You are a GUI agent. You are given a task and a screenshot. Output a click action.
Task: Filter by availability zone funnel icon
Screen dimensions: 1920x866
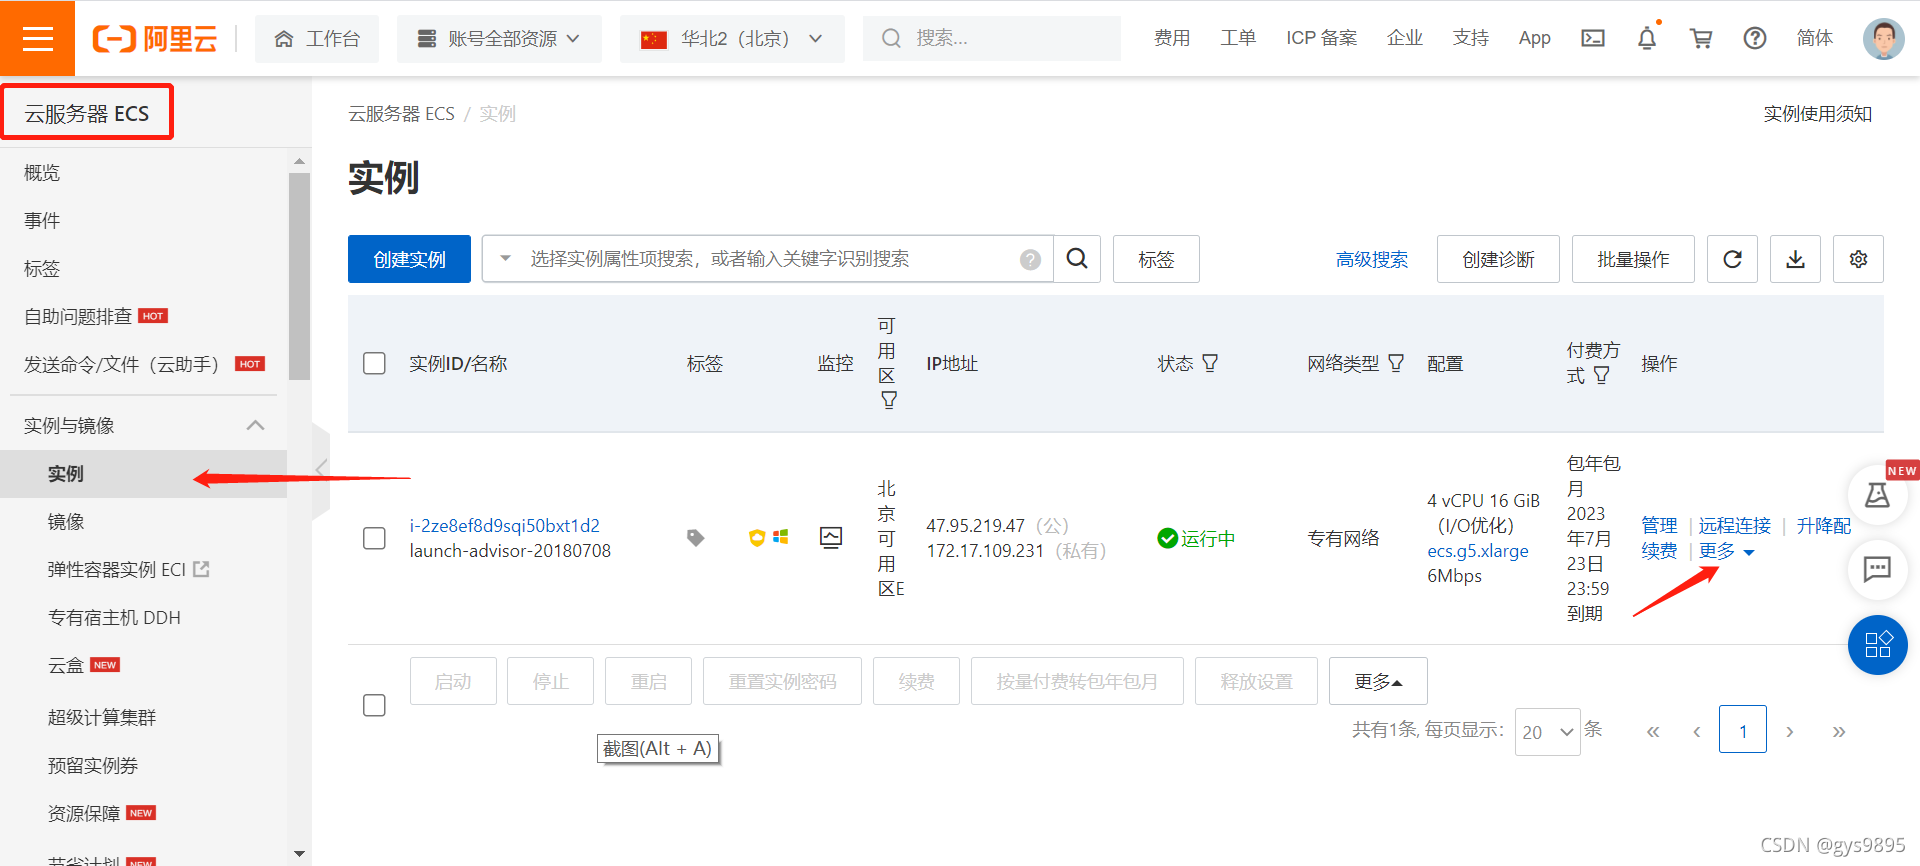(889, 400)
